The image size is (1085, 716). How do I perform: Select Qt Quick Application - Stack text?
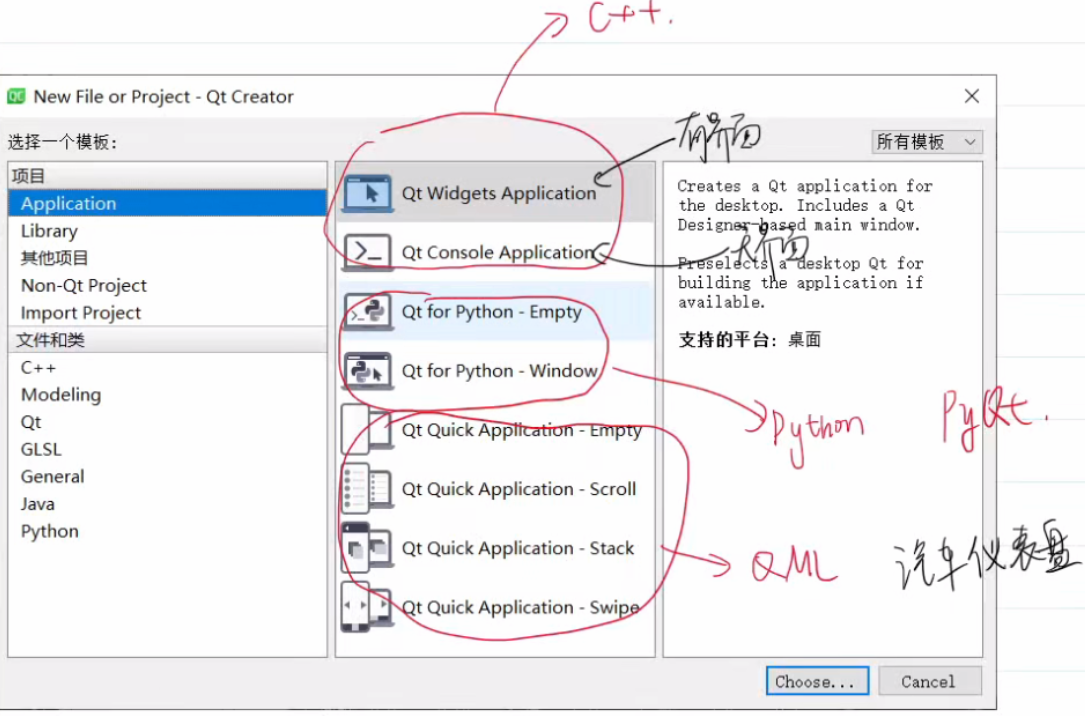coord(518,548)
